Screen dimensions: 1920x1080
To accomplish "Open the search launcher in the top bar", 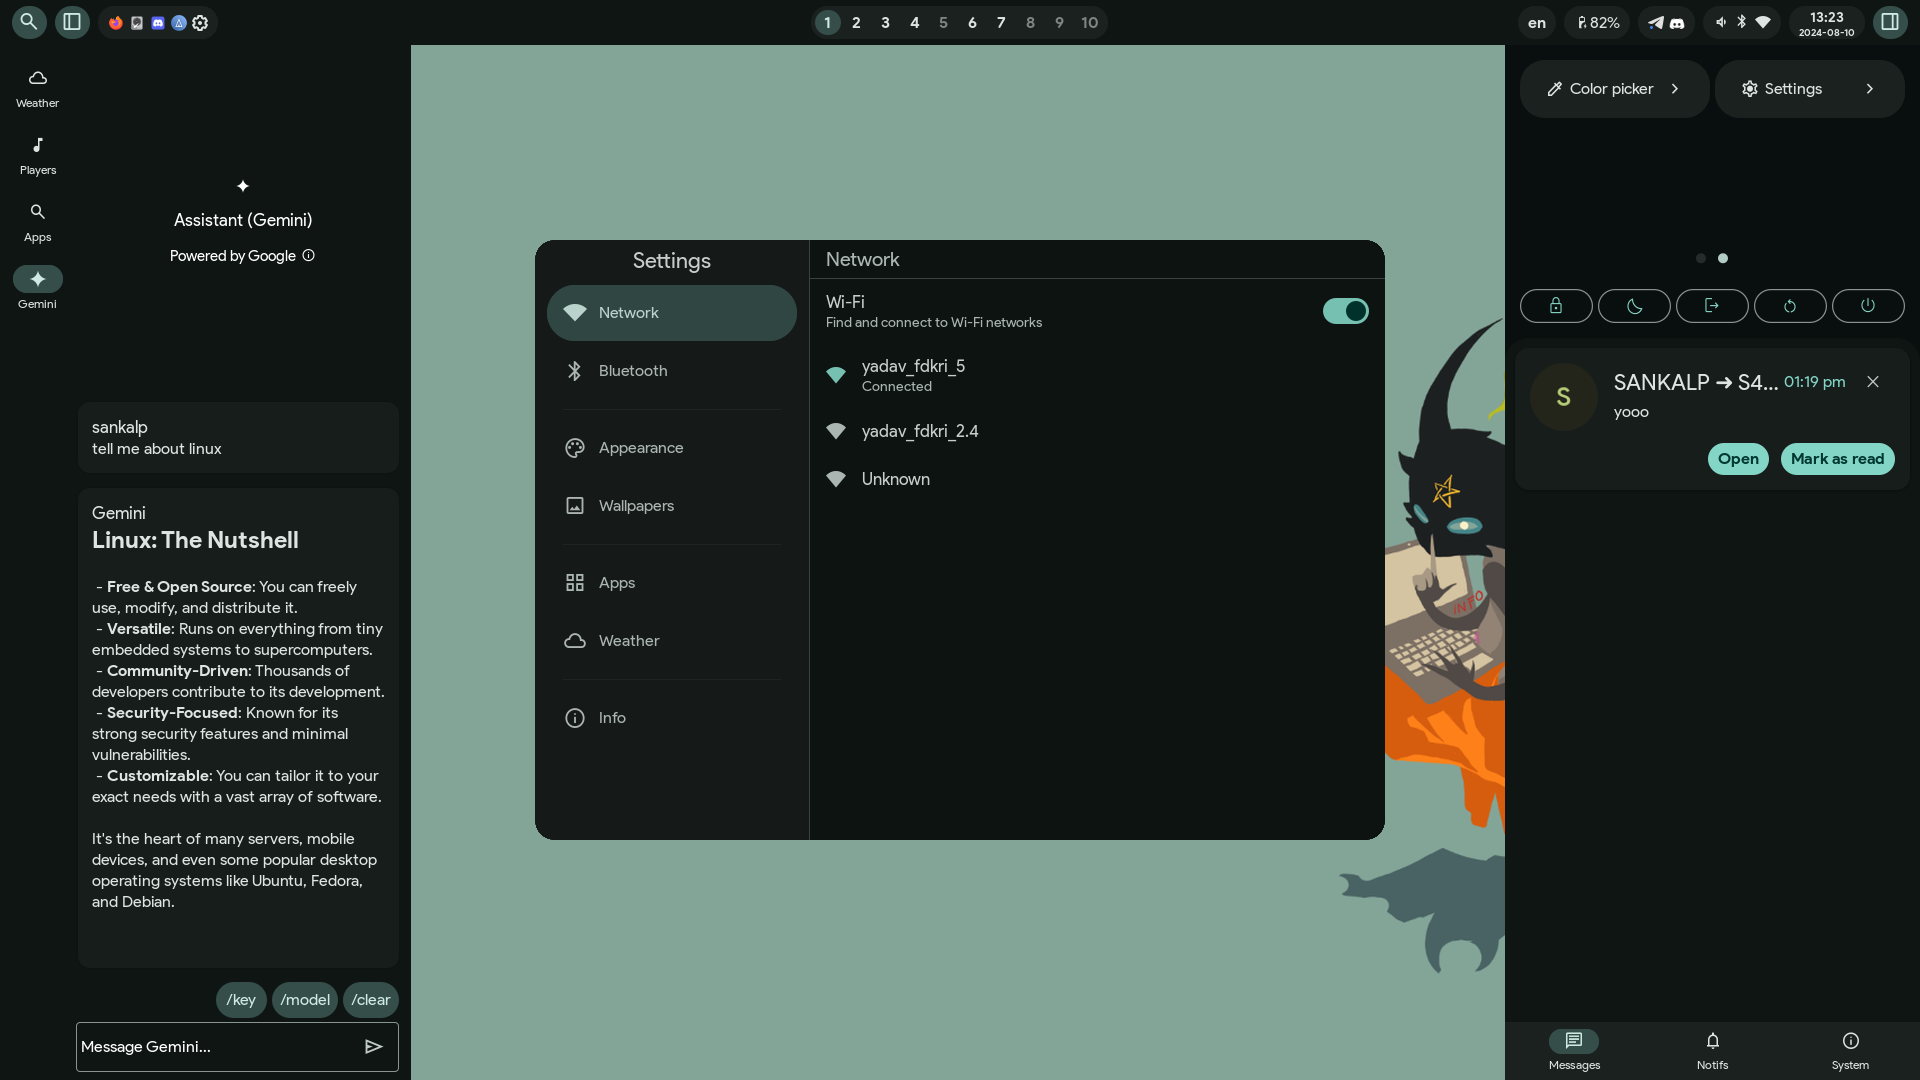I will 28,22.
